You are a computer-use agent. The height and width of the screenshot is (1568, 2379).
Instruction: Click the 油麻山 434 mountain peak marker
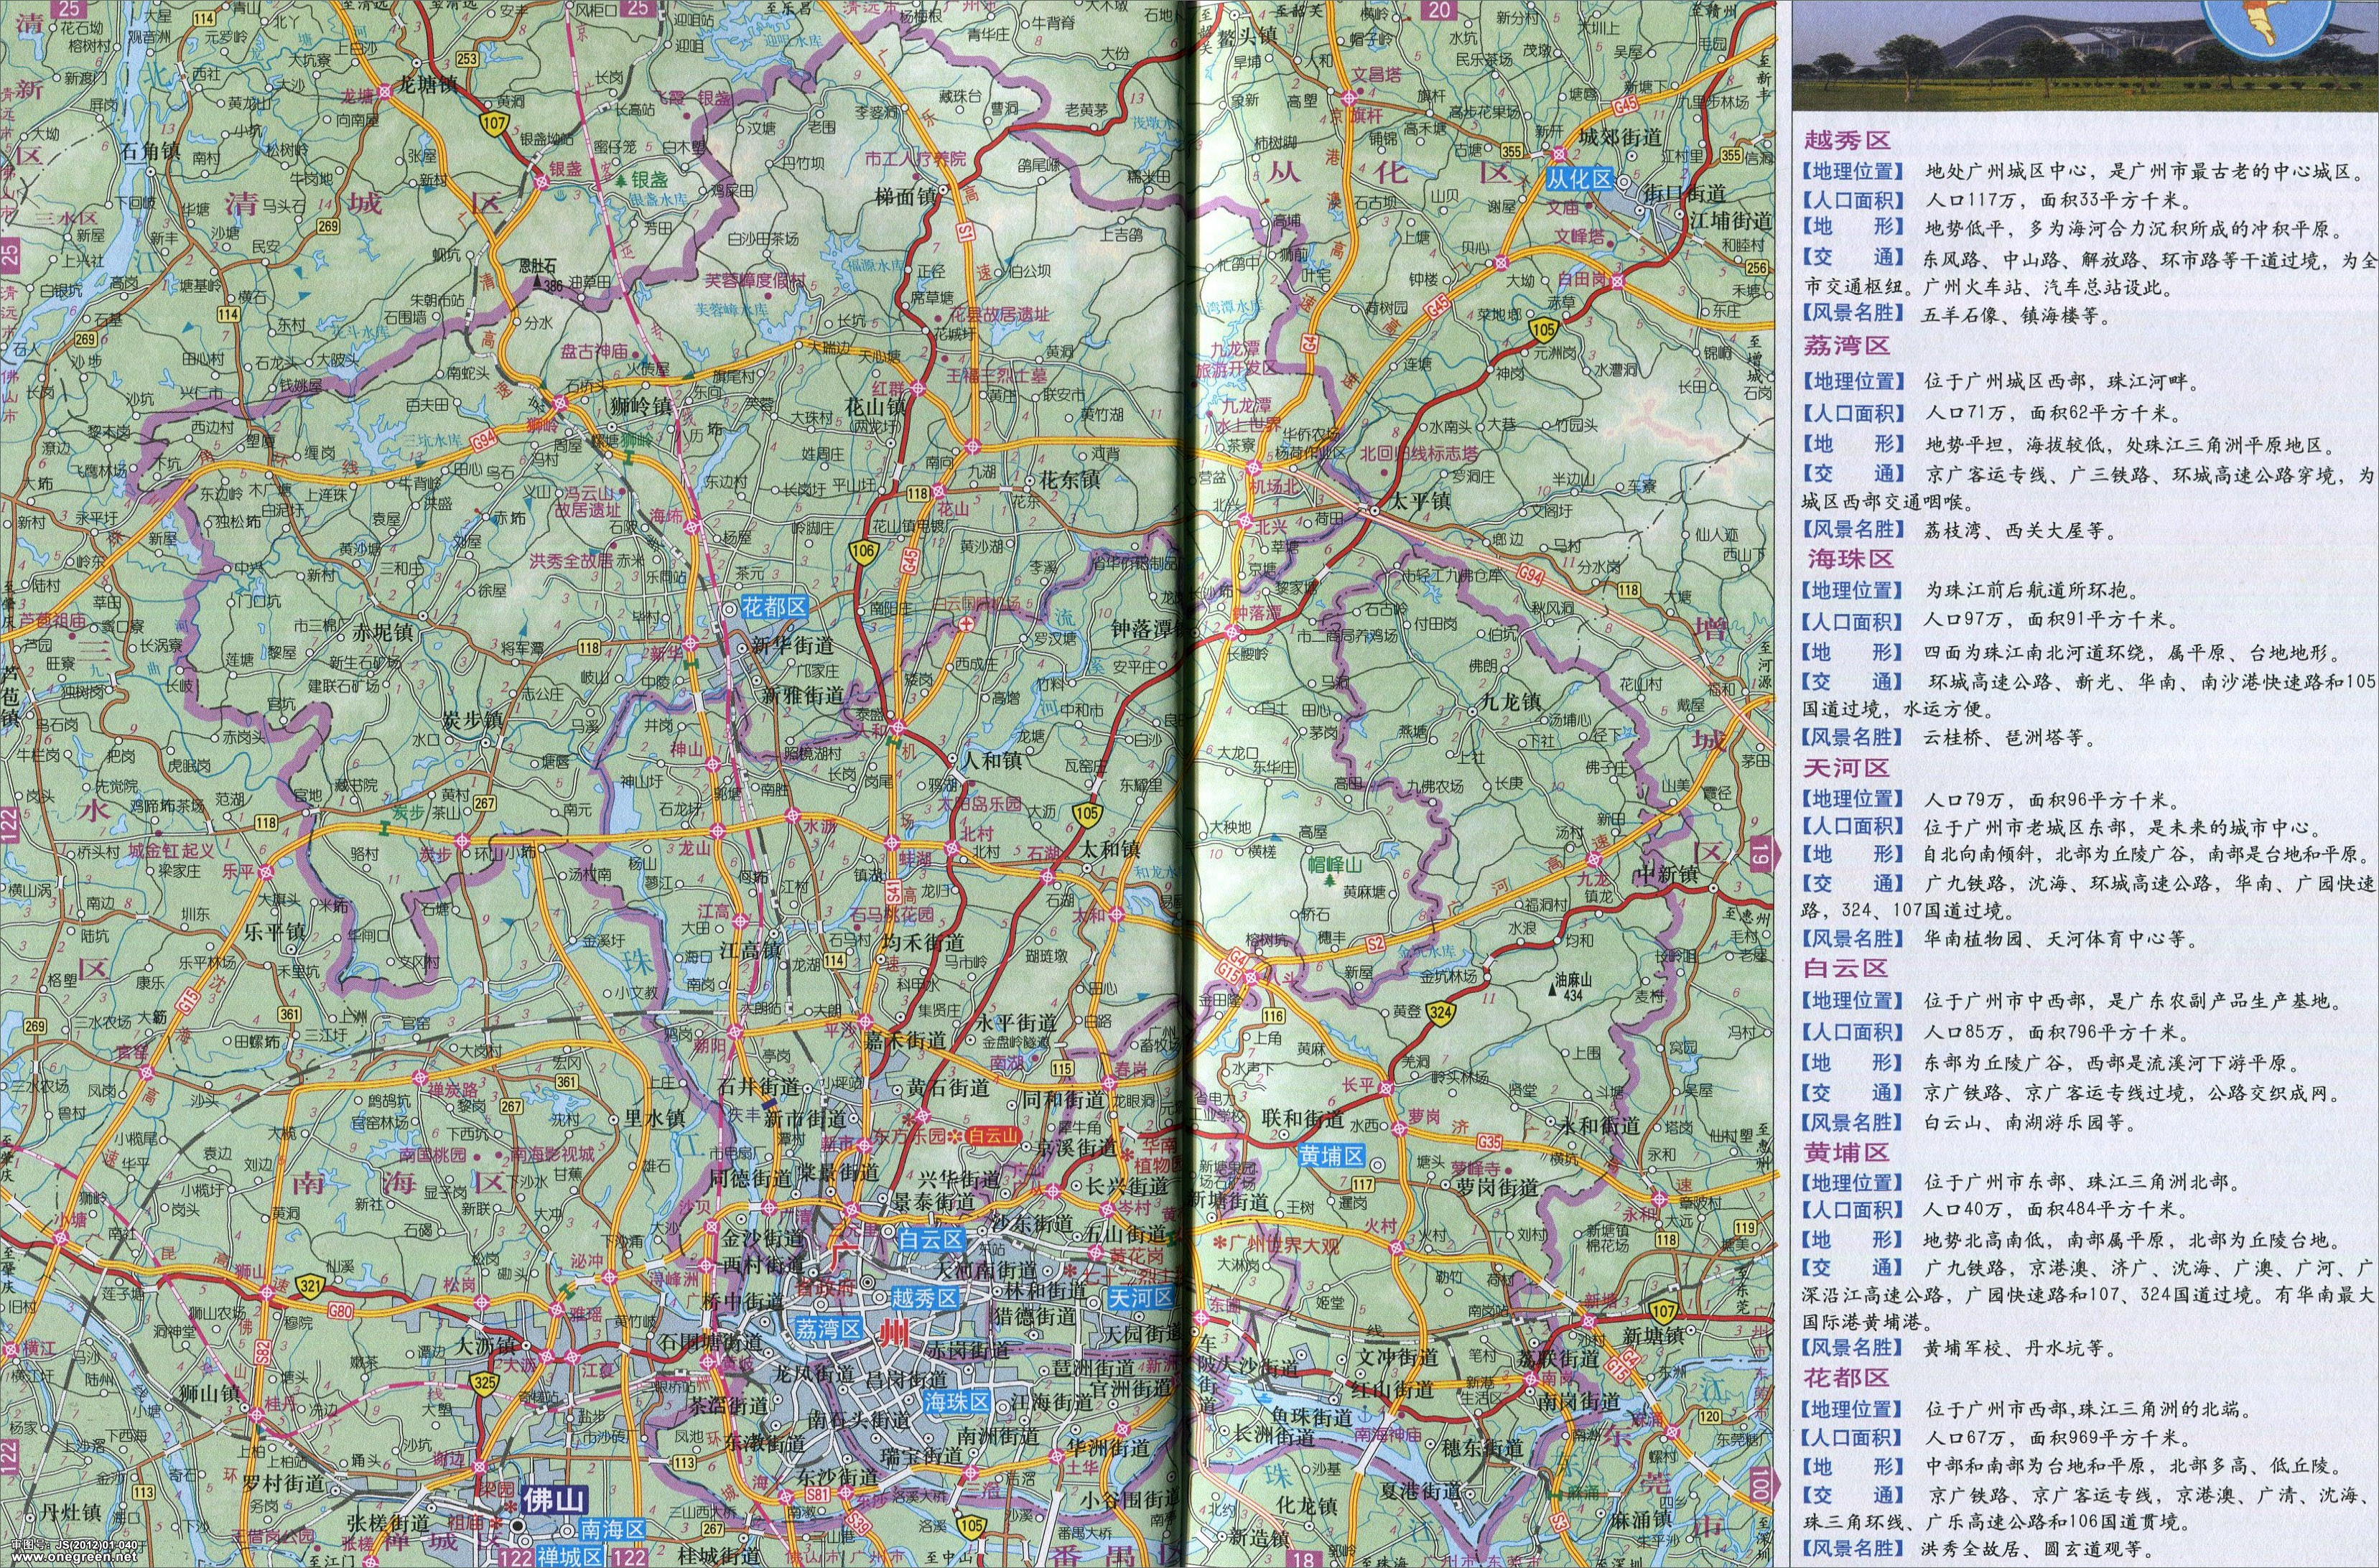pos(1553,991)
